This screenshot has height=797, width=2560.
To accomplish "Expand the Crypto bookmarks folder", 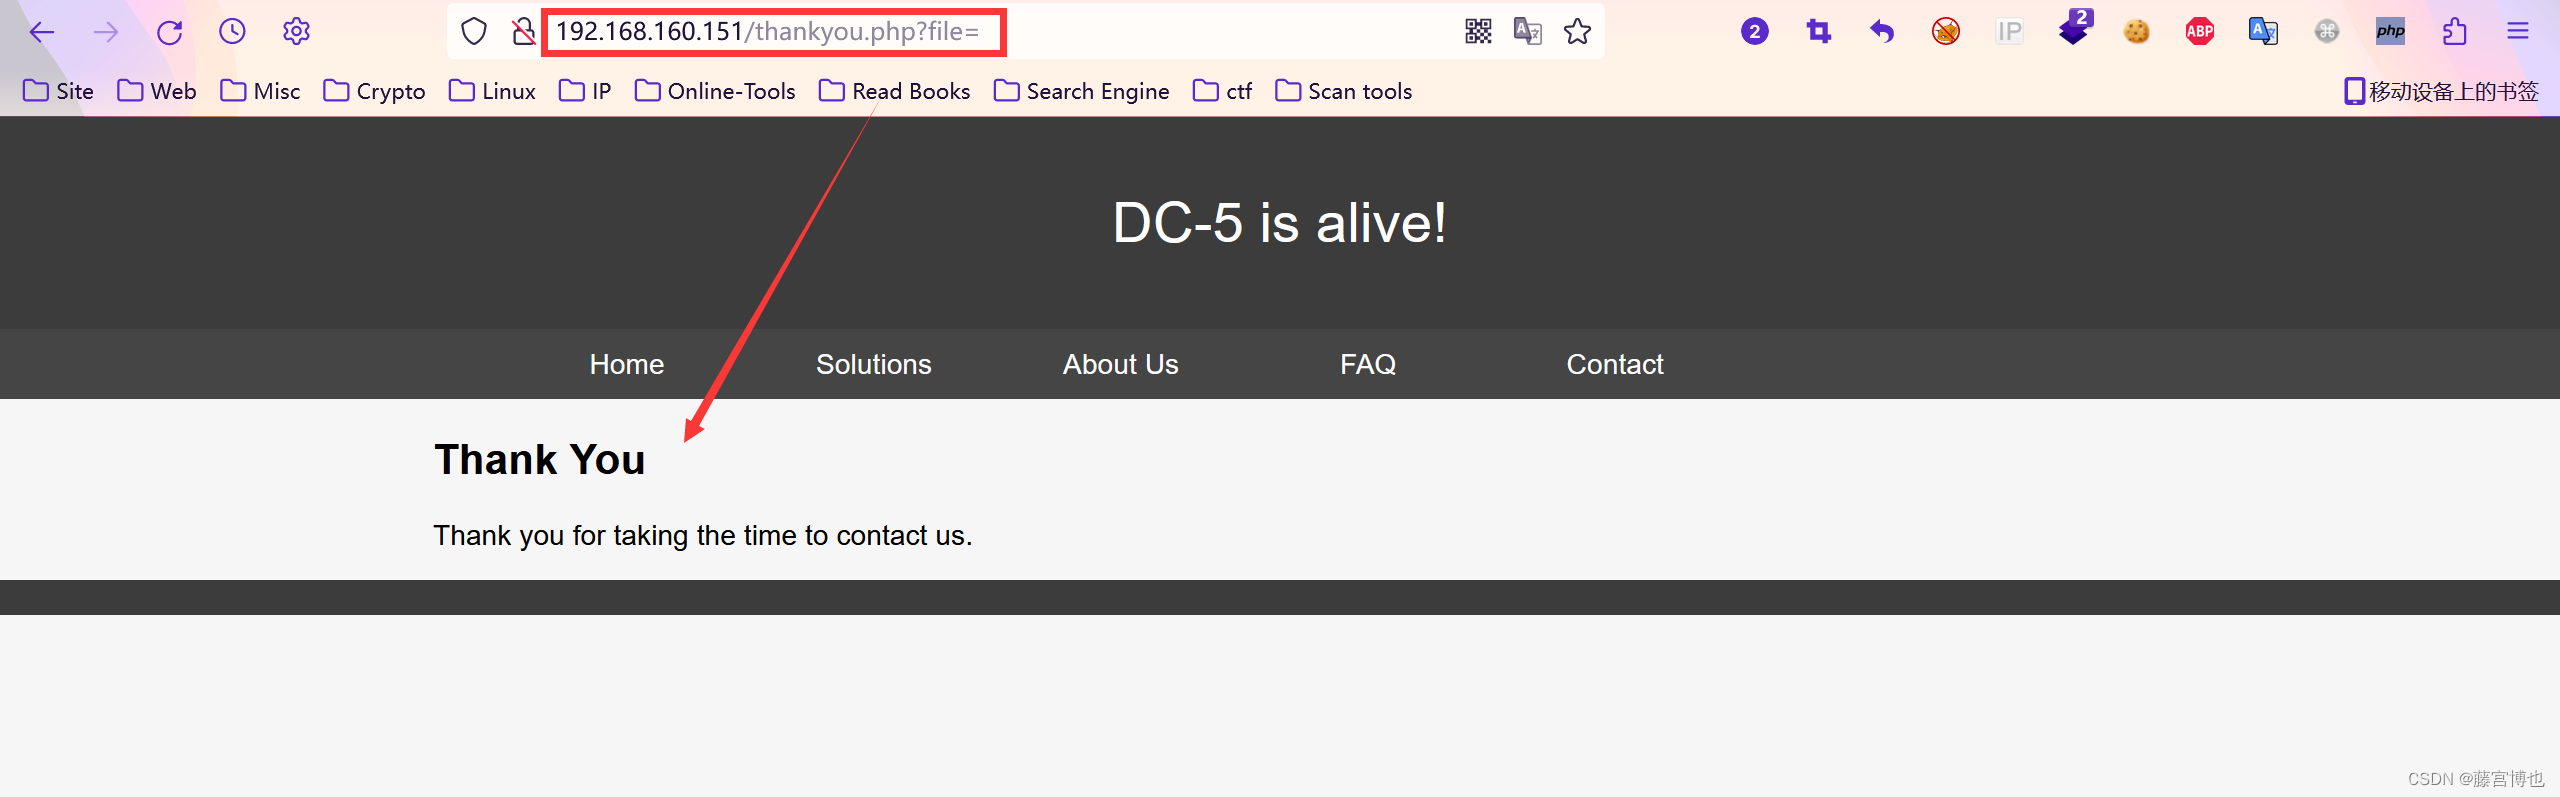I will 374,91.
